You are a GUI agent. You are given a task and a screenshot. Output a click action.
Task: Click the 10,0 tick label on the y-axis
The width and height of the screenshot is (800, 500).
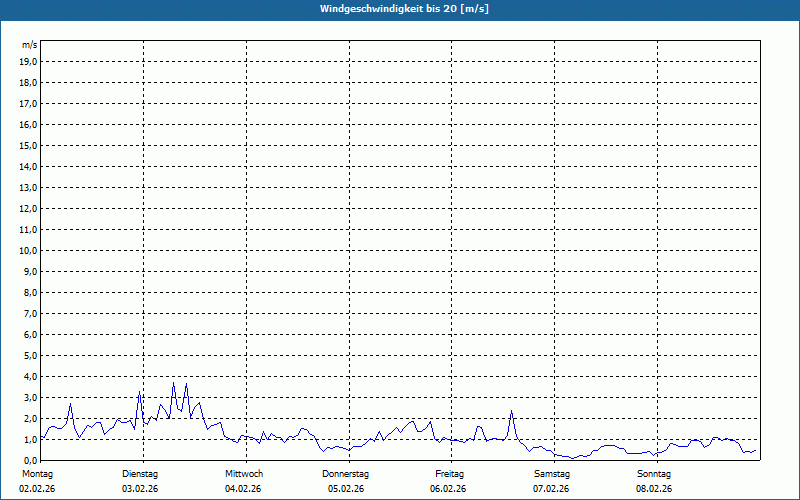pyautogui.click(x=29, y=250)
